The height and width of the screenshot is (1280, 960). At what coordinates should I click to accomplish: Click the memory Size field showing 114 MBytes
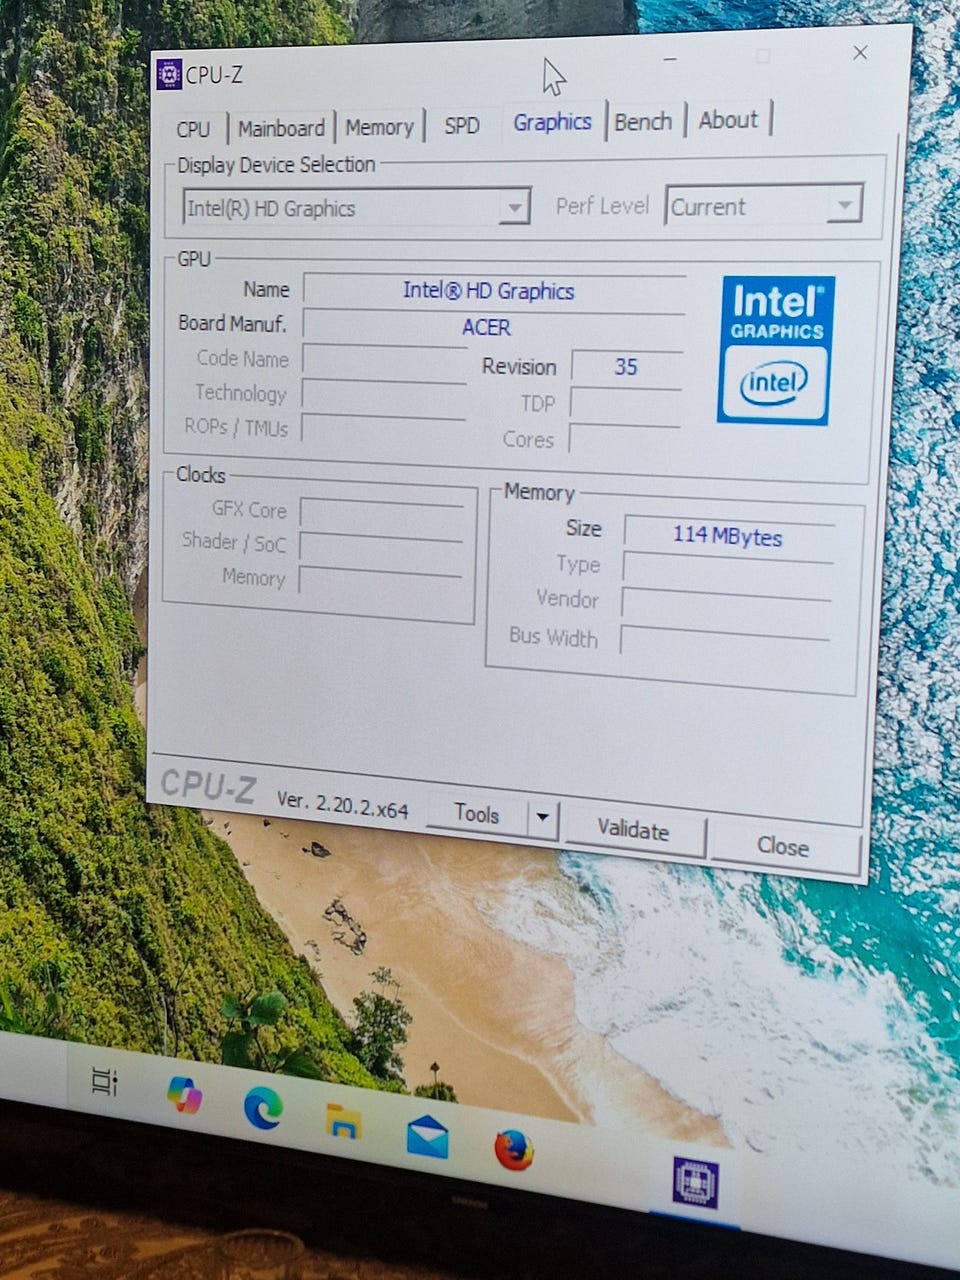pos(729,537)
